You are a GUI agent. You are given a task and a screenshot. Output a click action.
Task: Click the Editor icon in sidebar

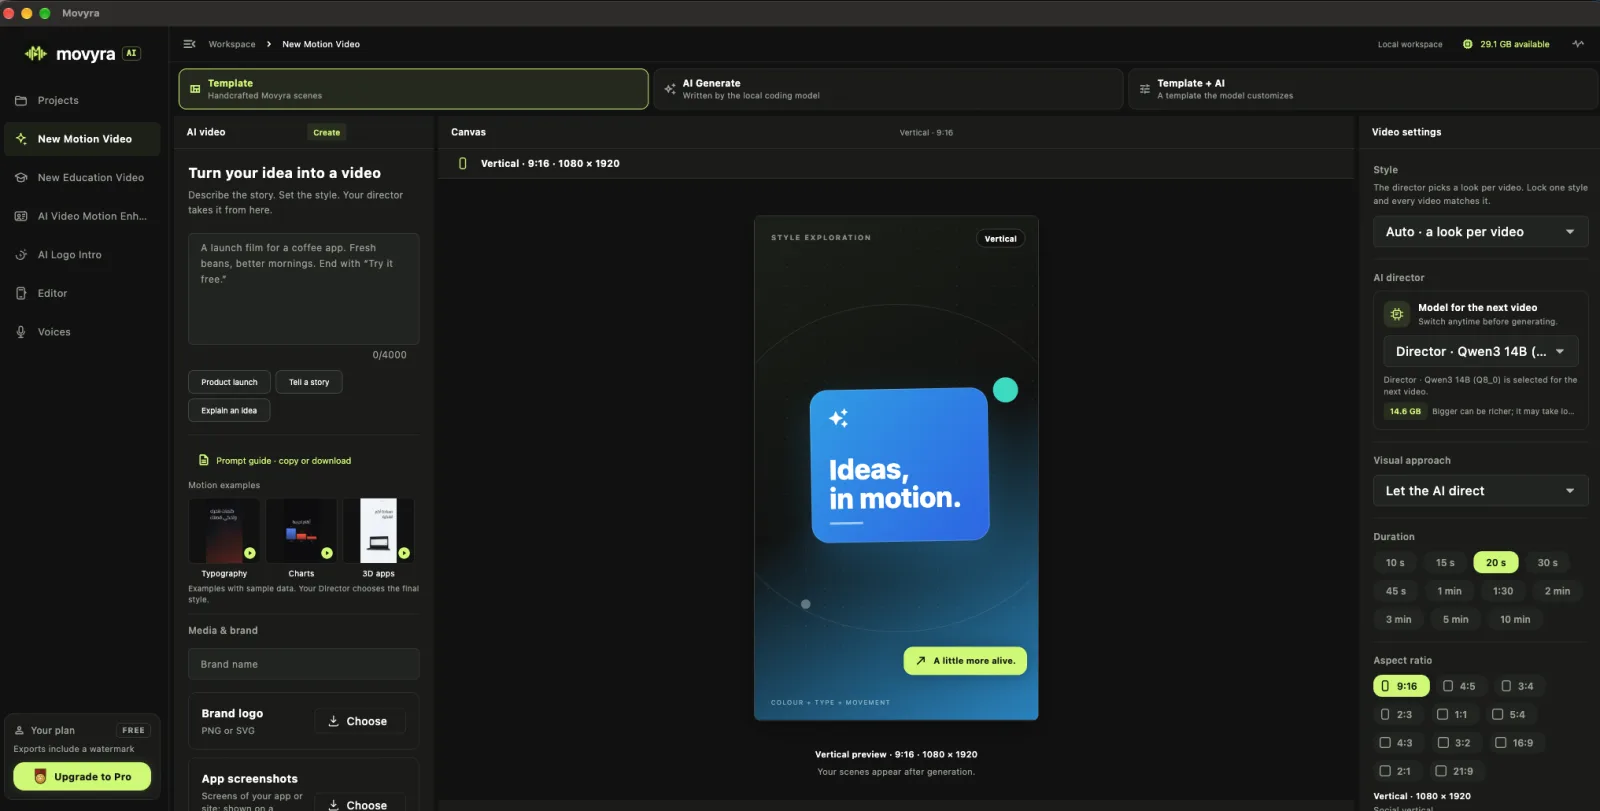[21, 293]
